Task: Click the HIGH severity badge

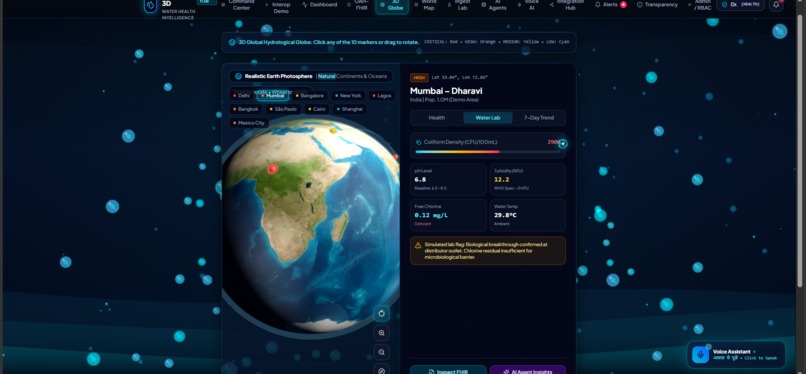Action: click(x=419, y=78)
